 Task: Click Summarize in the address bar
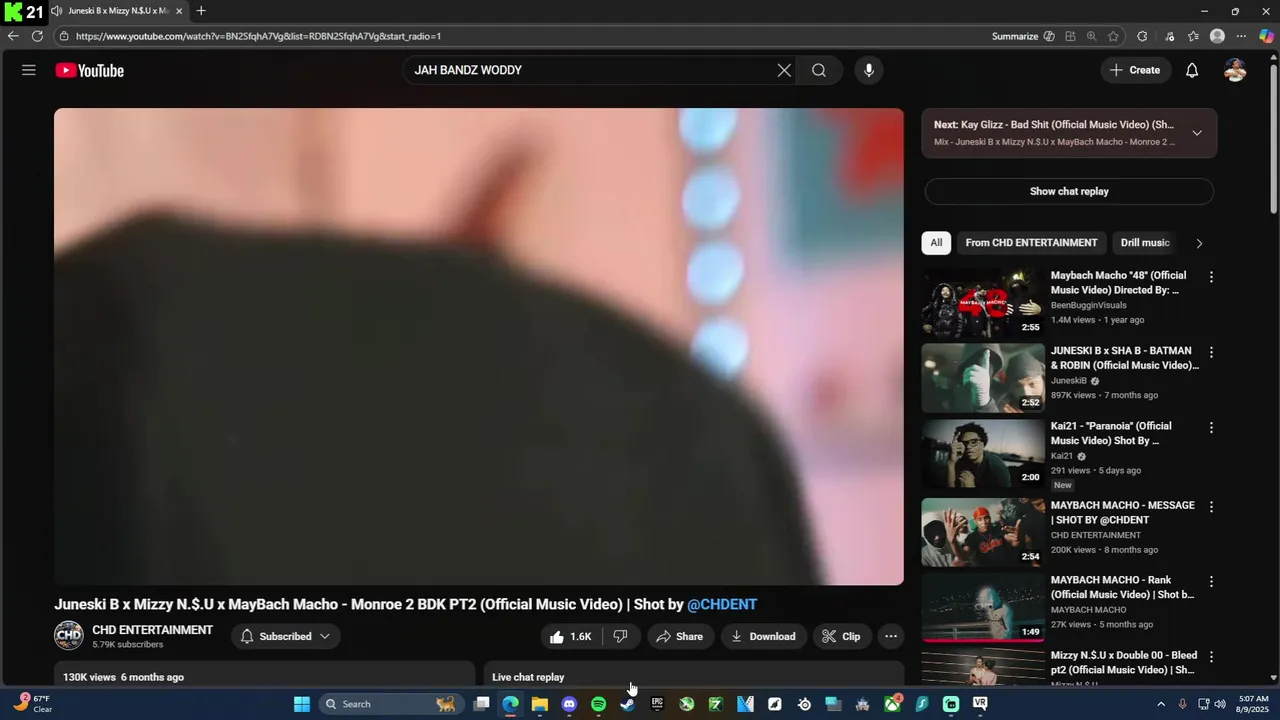click(1023, 36)
